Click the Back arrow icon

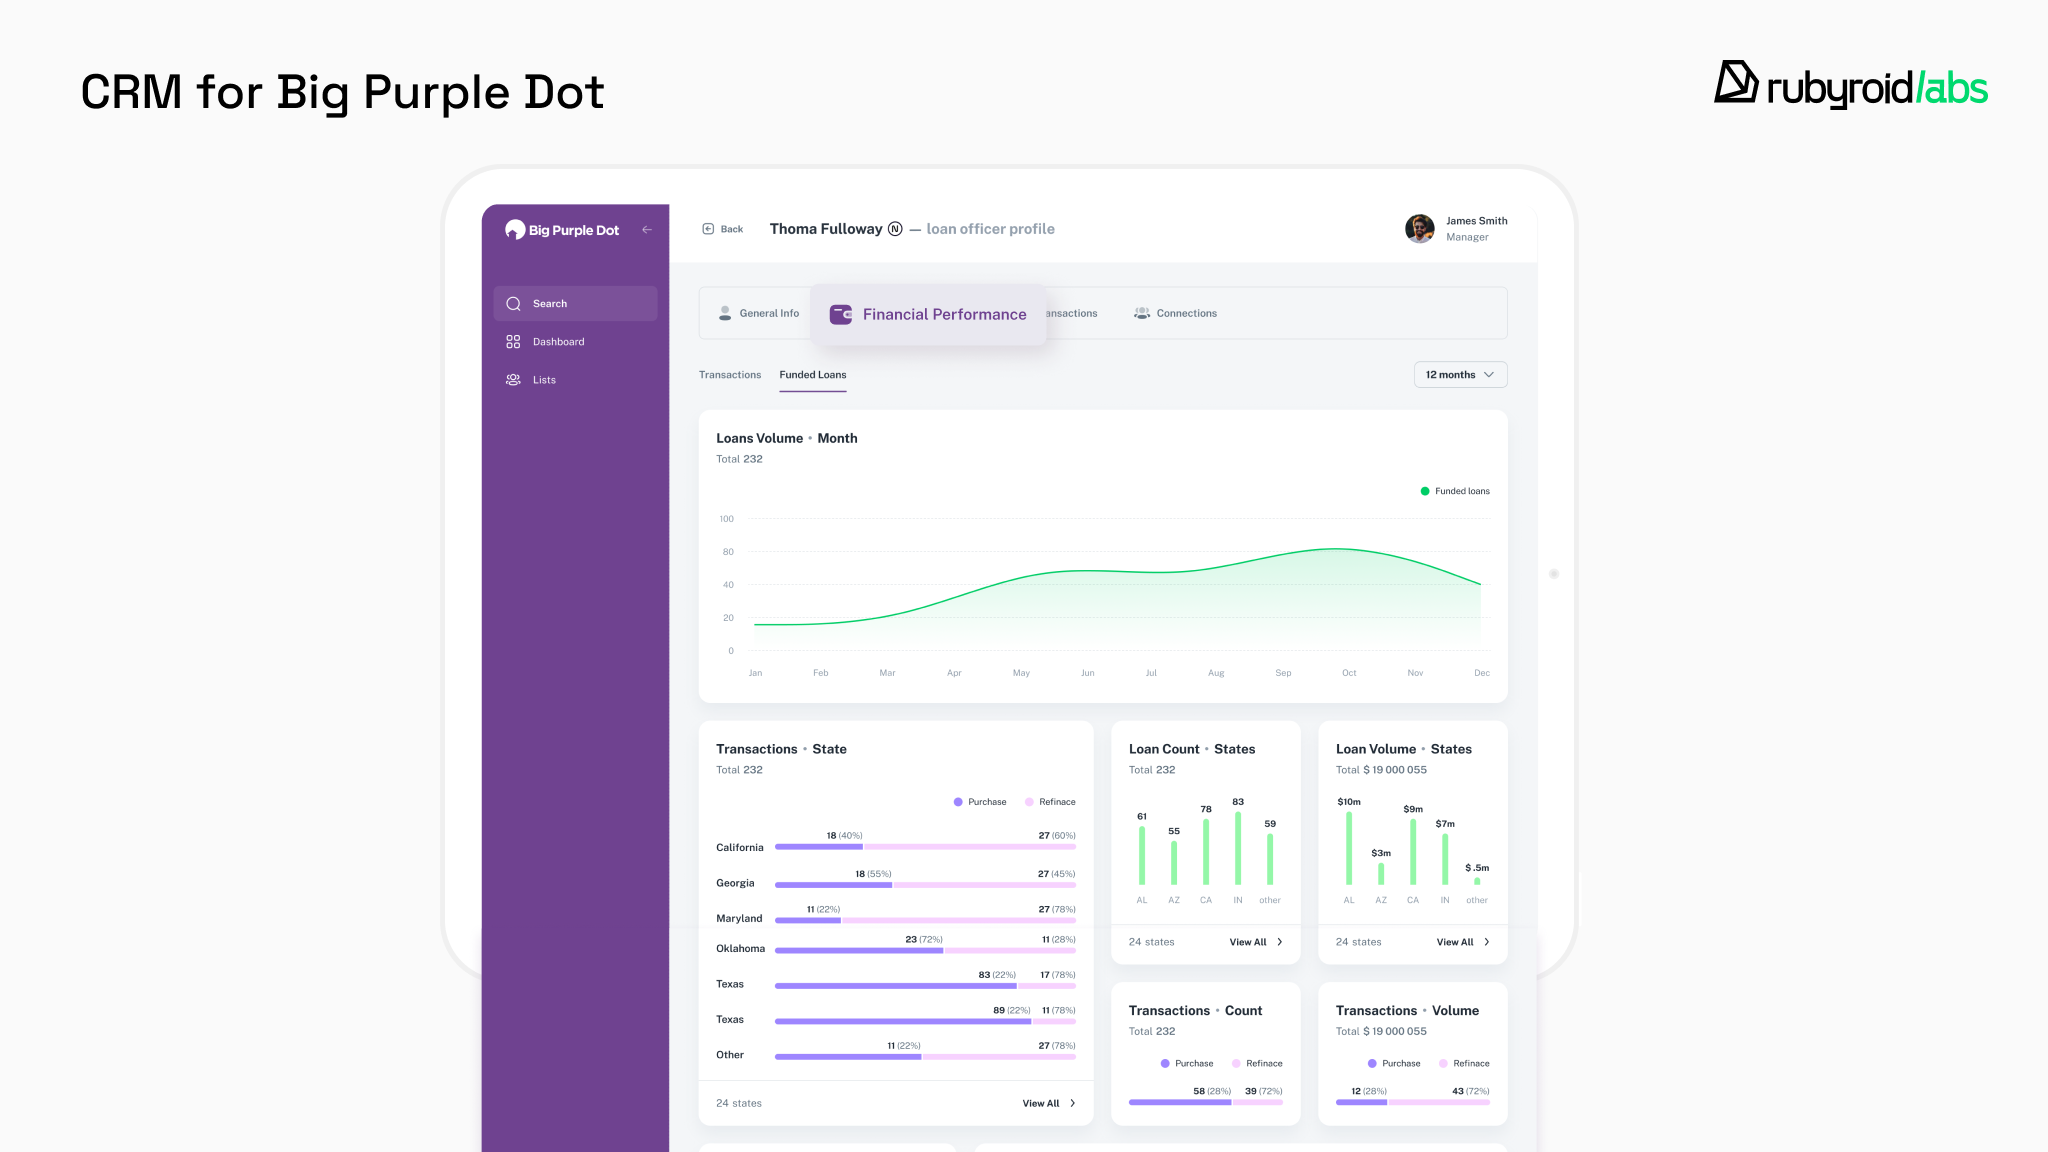point(708,229)
